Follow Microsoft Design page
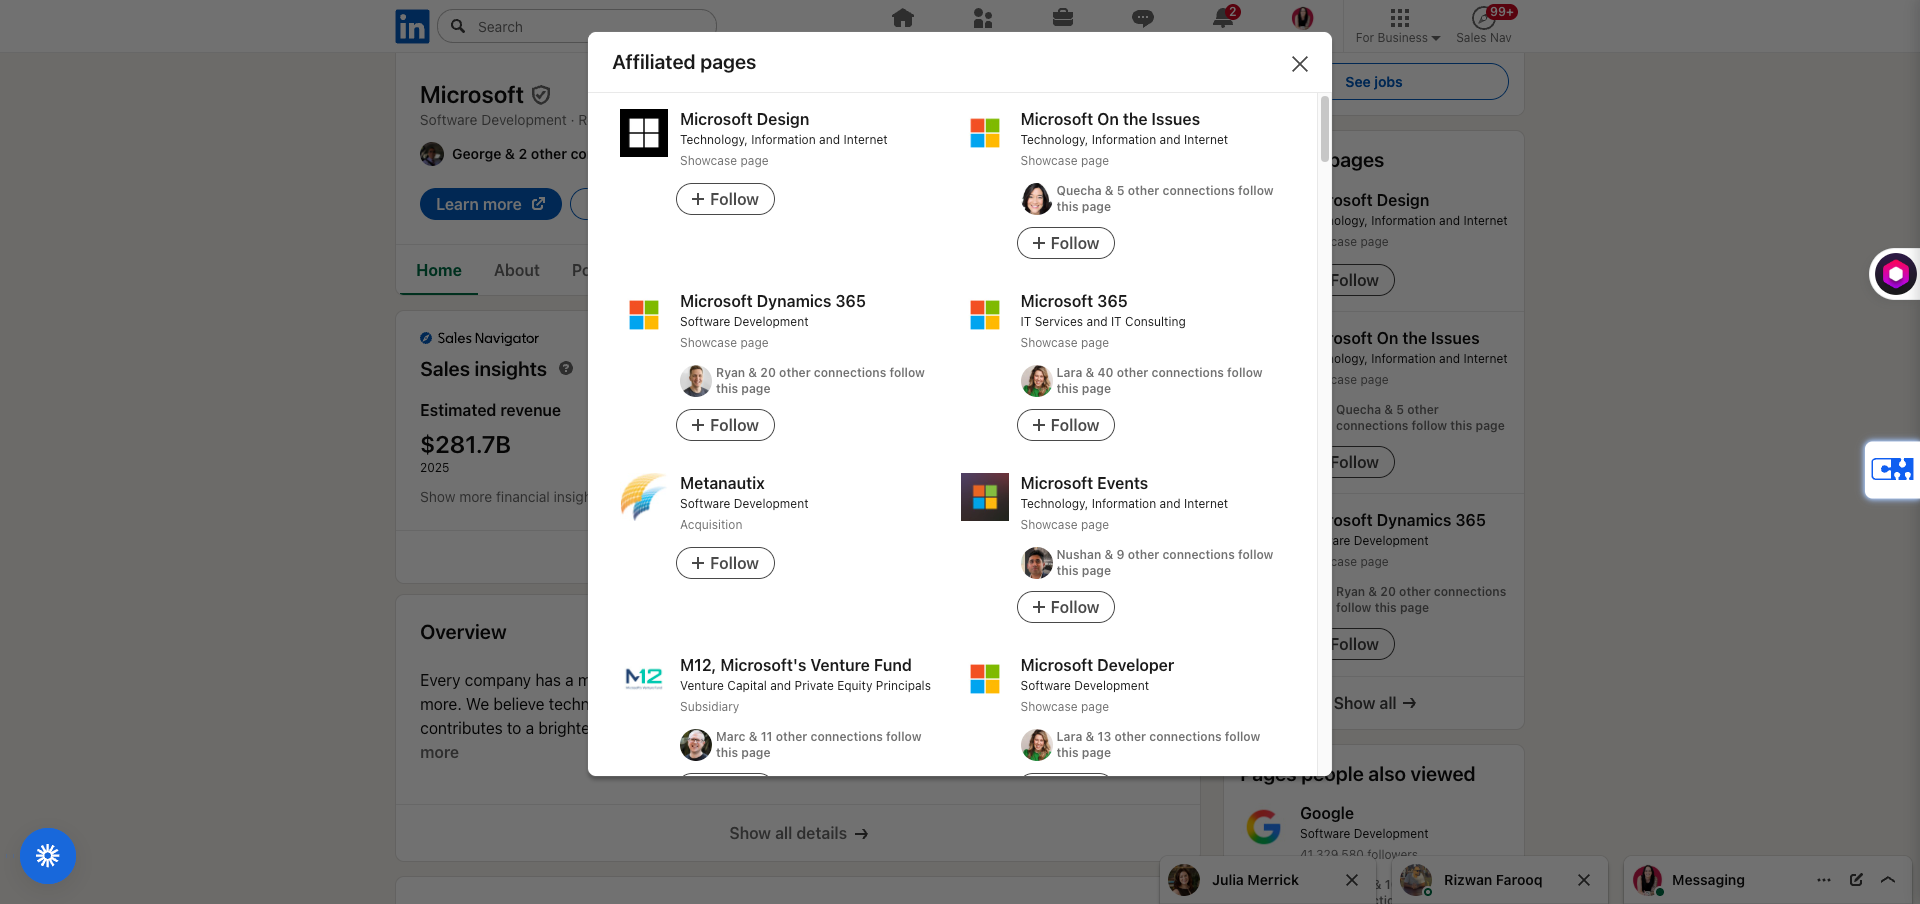1920x904 pixels. point(725,199)
